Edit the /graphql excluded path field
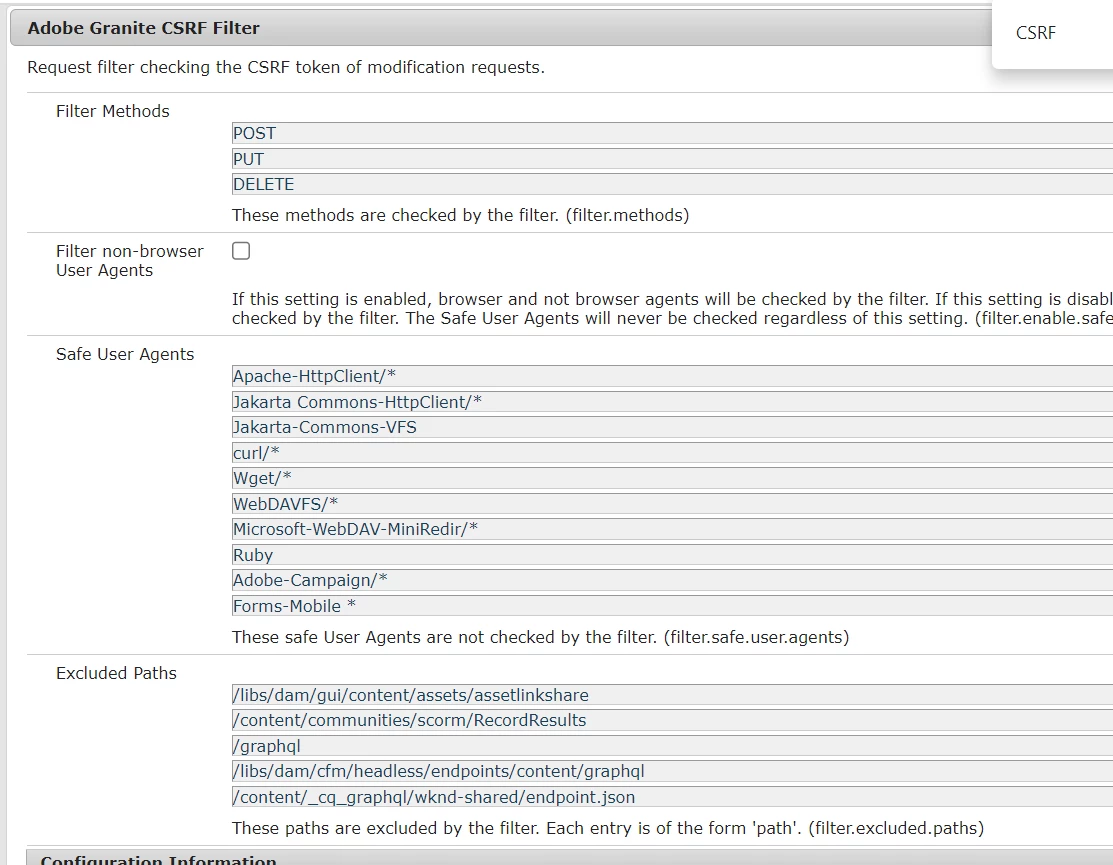This screenshot has width=1113, height=865. click(672, 746)
